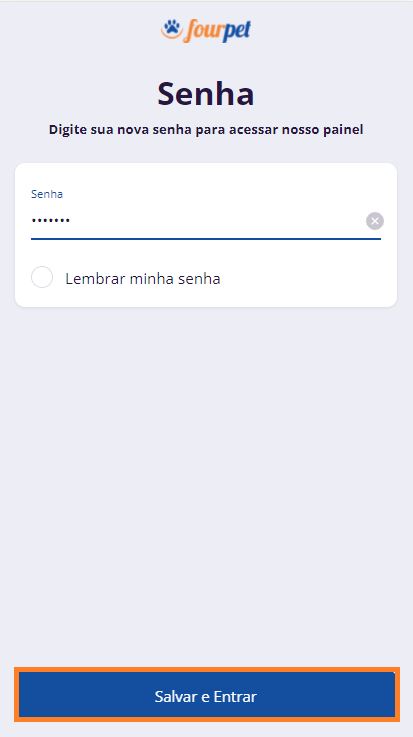Click the white card's blank area
Screen dimensions: 413x737
point(305,277)
